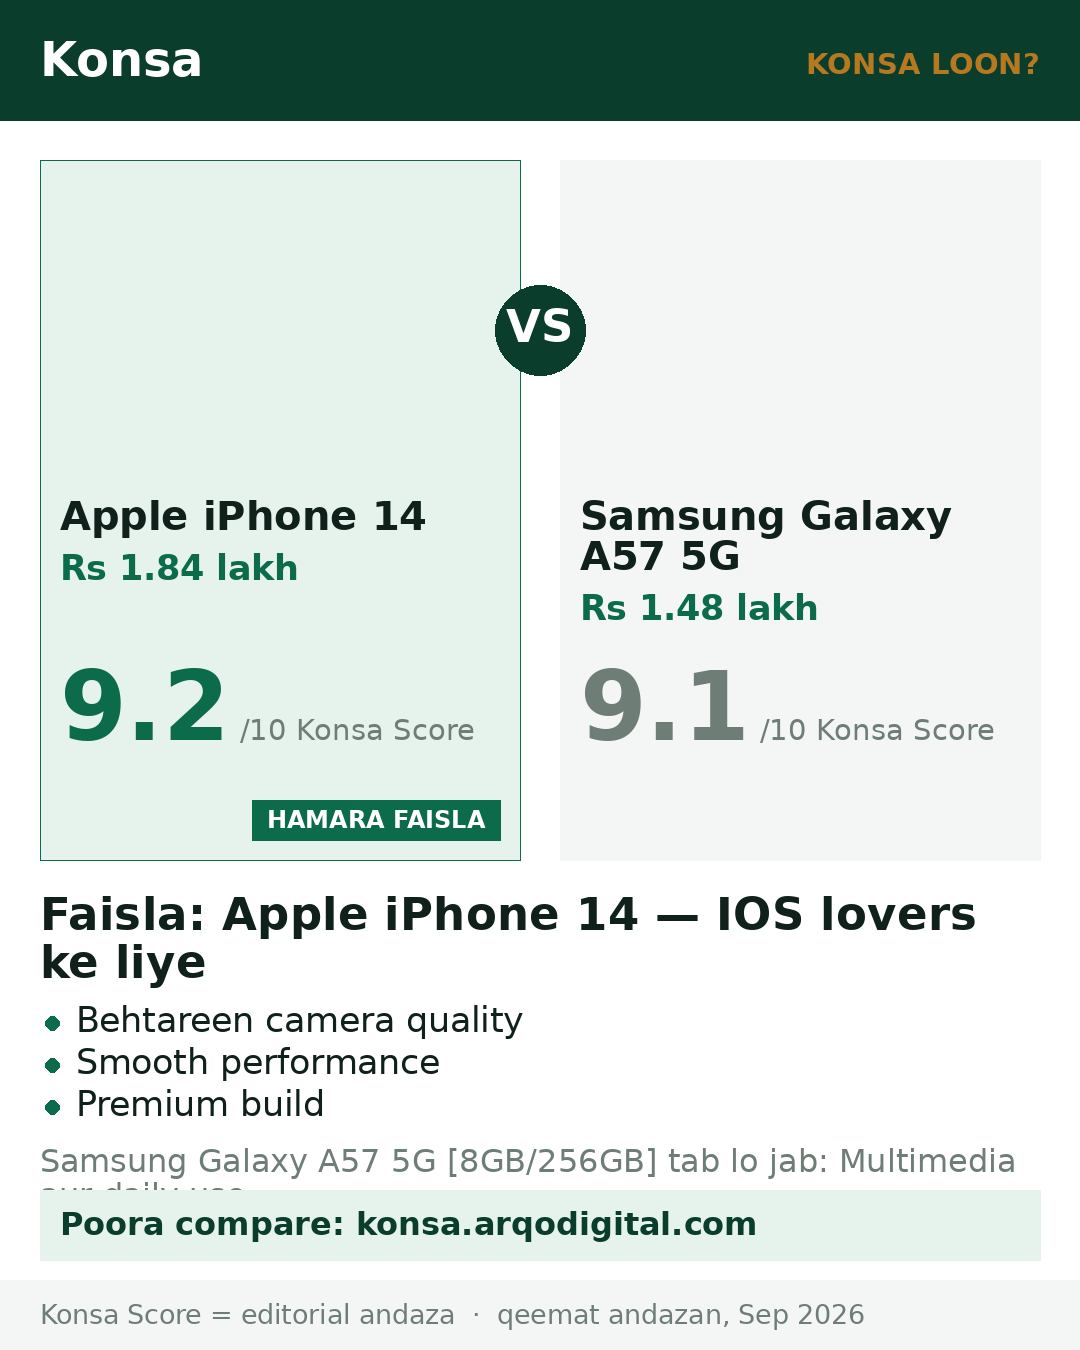Viewport: 1080px width, 1350px height.
Task: Select the Apple iPhone 14 card
Action: tap(280, 510)
